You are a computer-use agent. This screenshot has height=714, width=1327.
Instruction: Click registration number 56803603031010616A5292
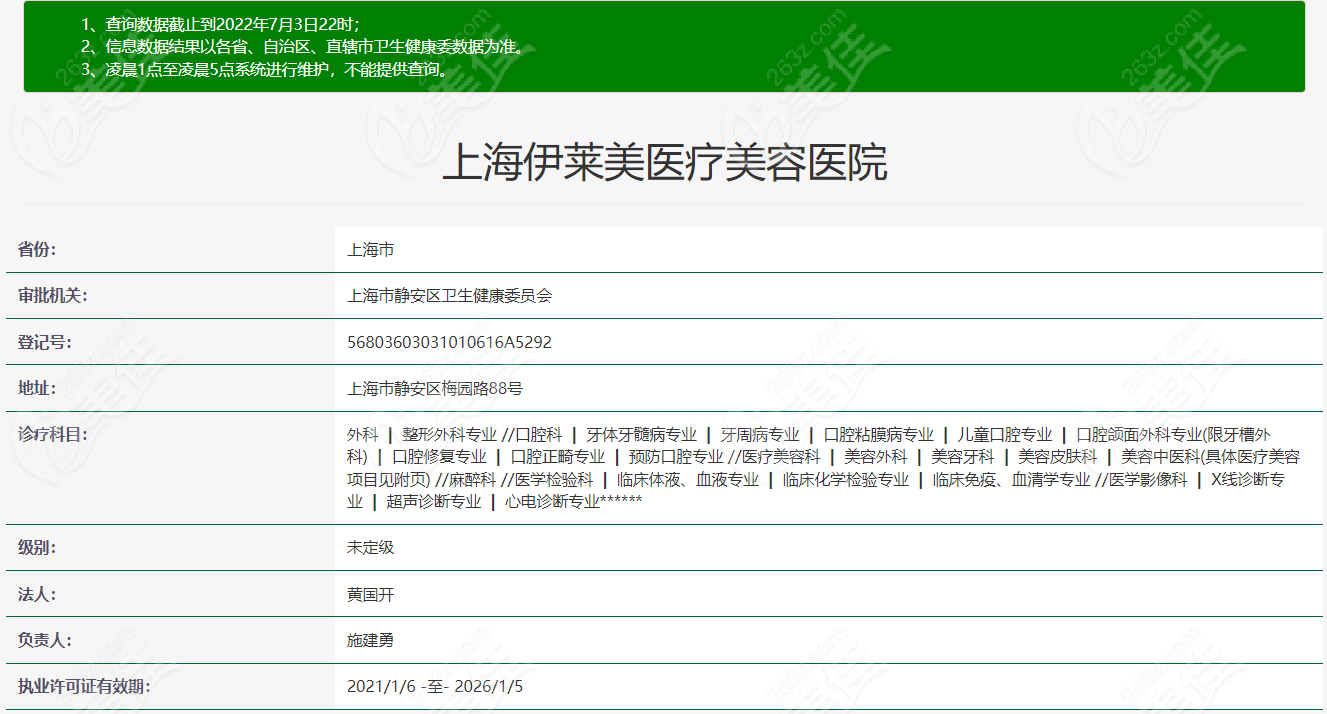[x=449, y=342]
